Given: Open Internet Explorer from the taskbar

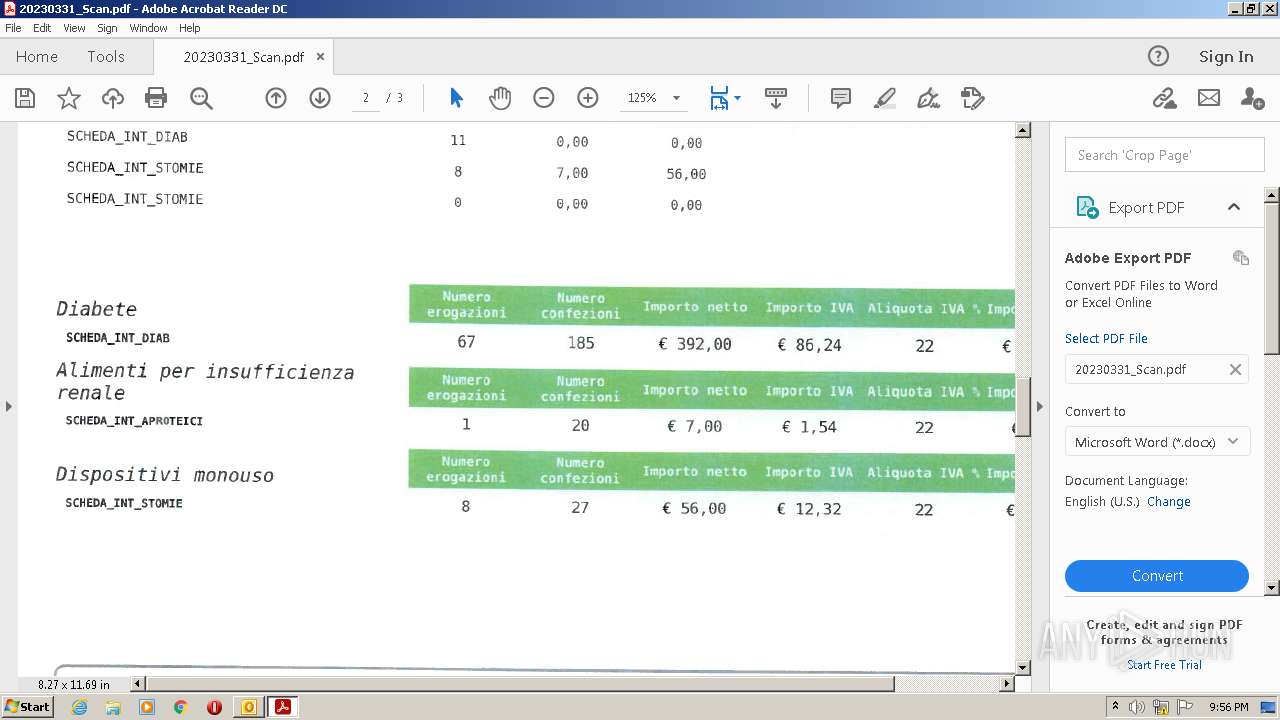Looking at the screenshot, I should 80,707.
